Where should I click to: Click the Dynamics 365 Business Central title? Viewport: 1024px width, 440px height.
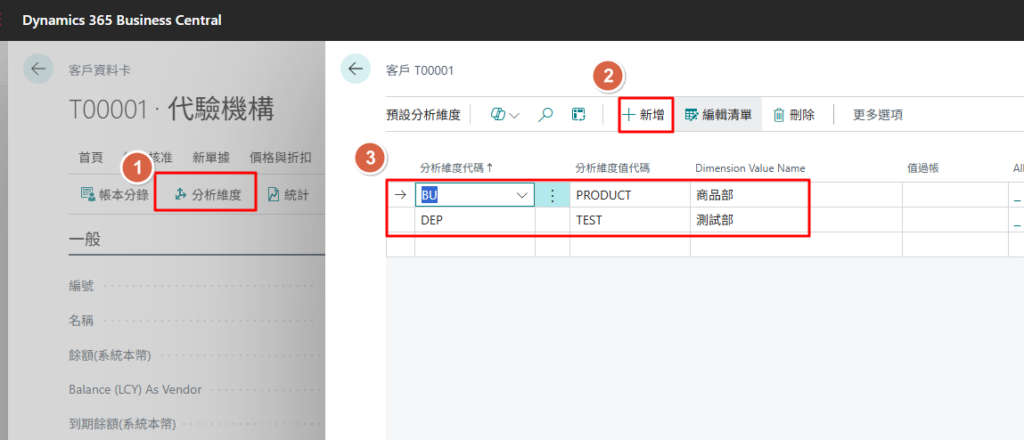[x=121, y=20]
